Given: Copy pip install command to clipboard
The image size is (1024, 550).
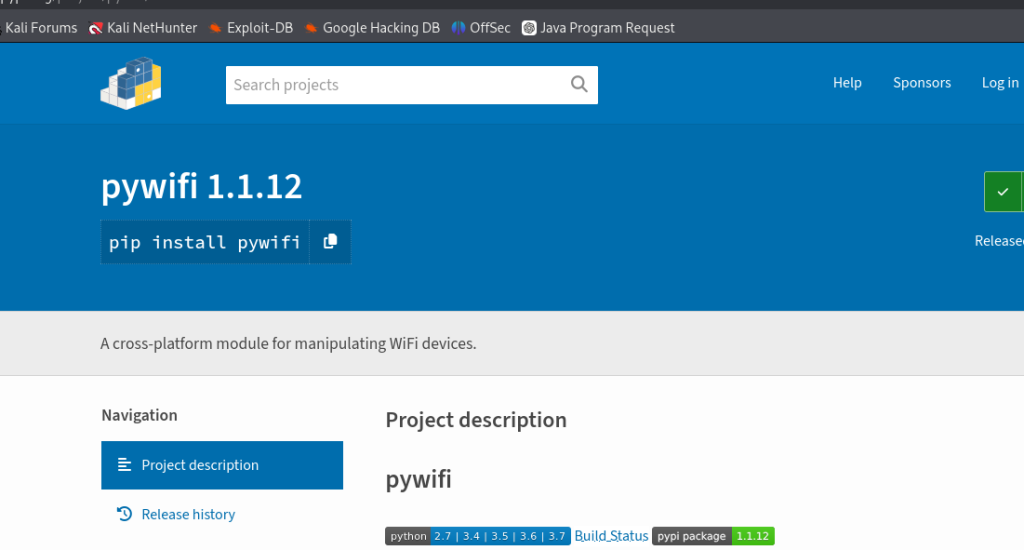Looking at the screenshot, I should (x=330, y=242).
